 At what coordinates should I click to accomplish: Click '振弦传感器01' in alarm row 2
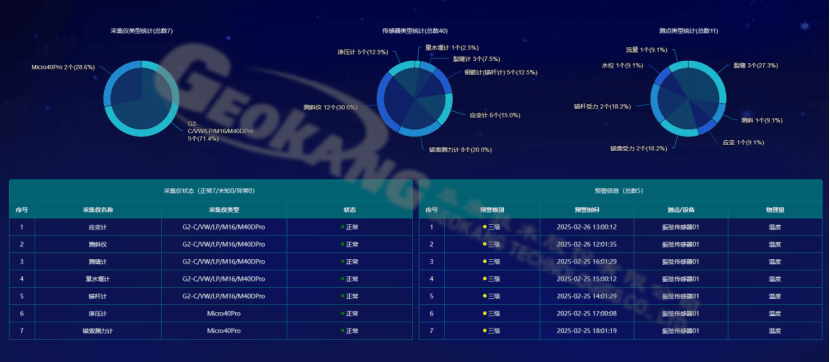[x=681, y=244]
